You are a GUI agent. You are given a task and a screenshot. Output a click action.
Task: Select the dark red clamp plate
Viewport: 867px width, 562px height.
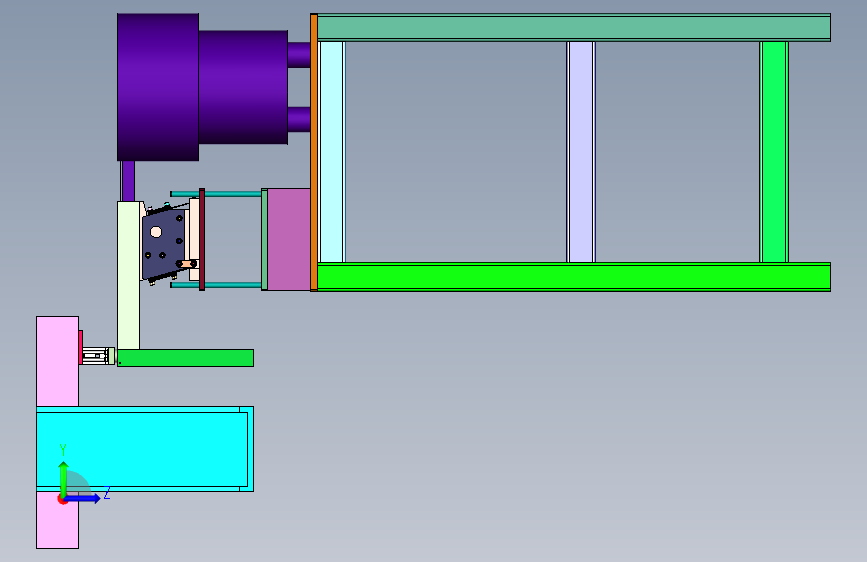click(202, 239)
